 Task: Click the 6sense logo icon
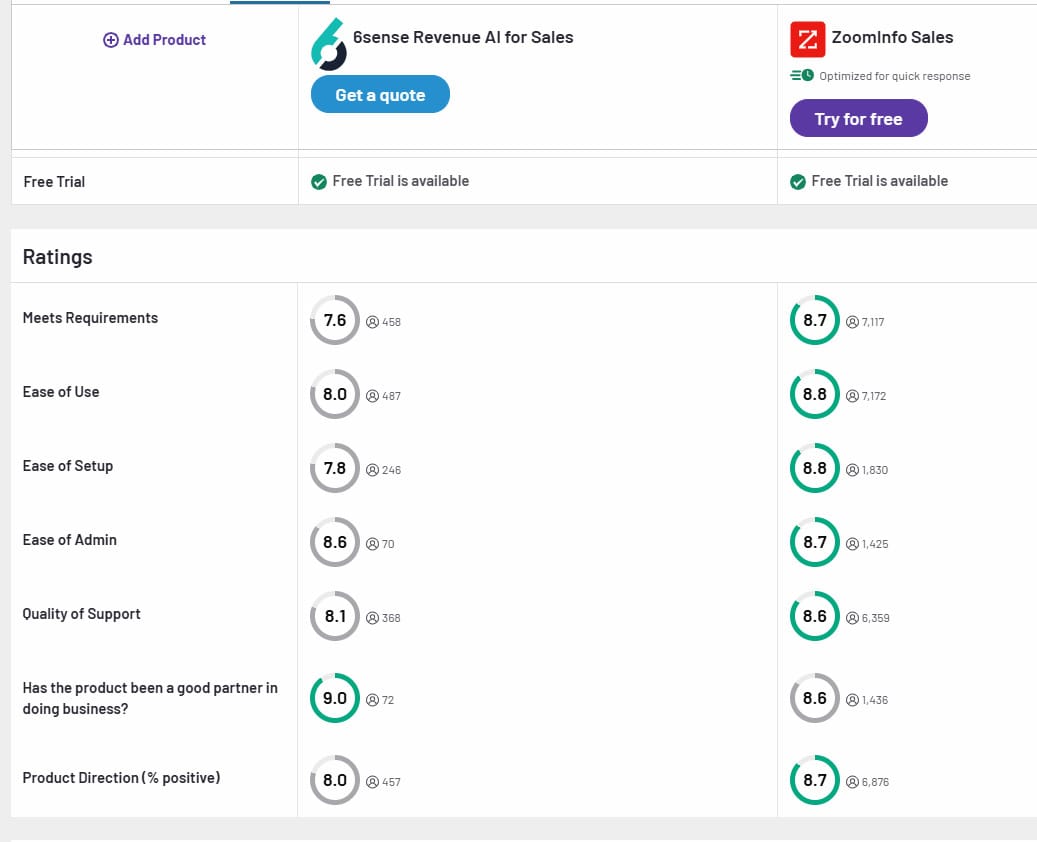[329, 44]
